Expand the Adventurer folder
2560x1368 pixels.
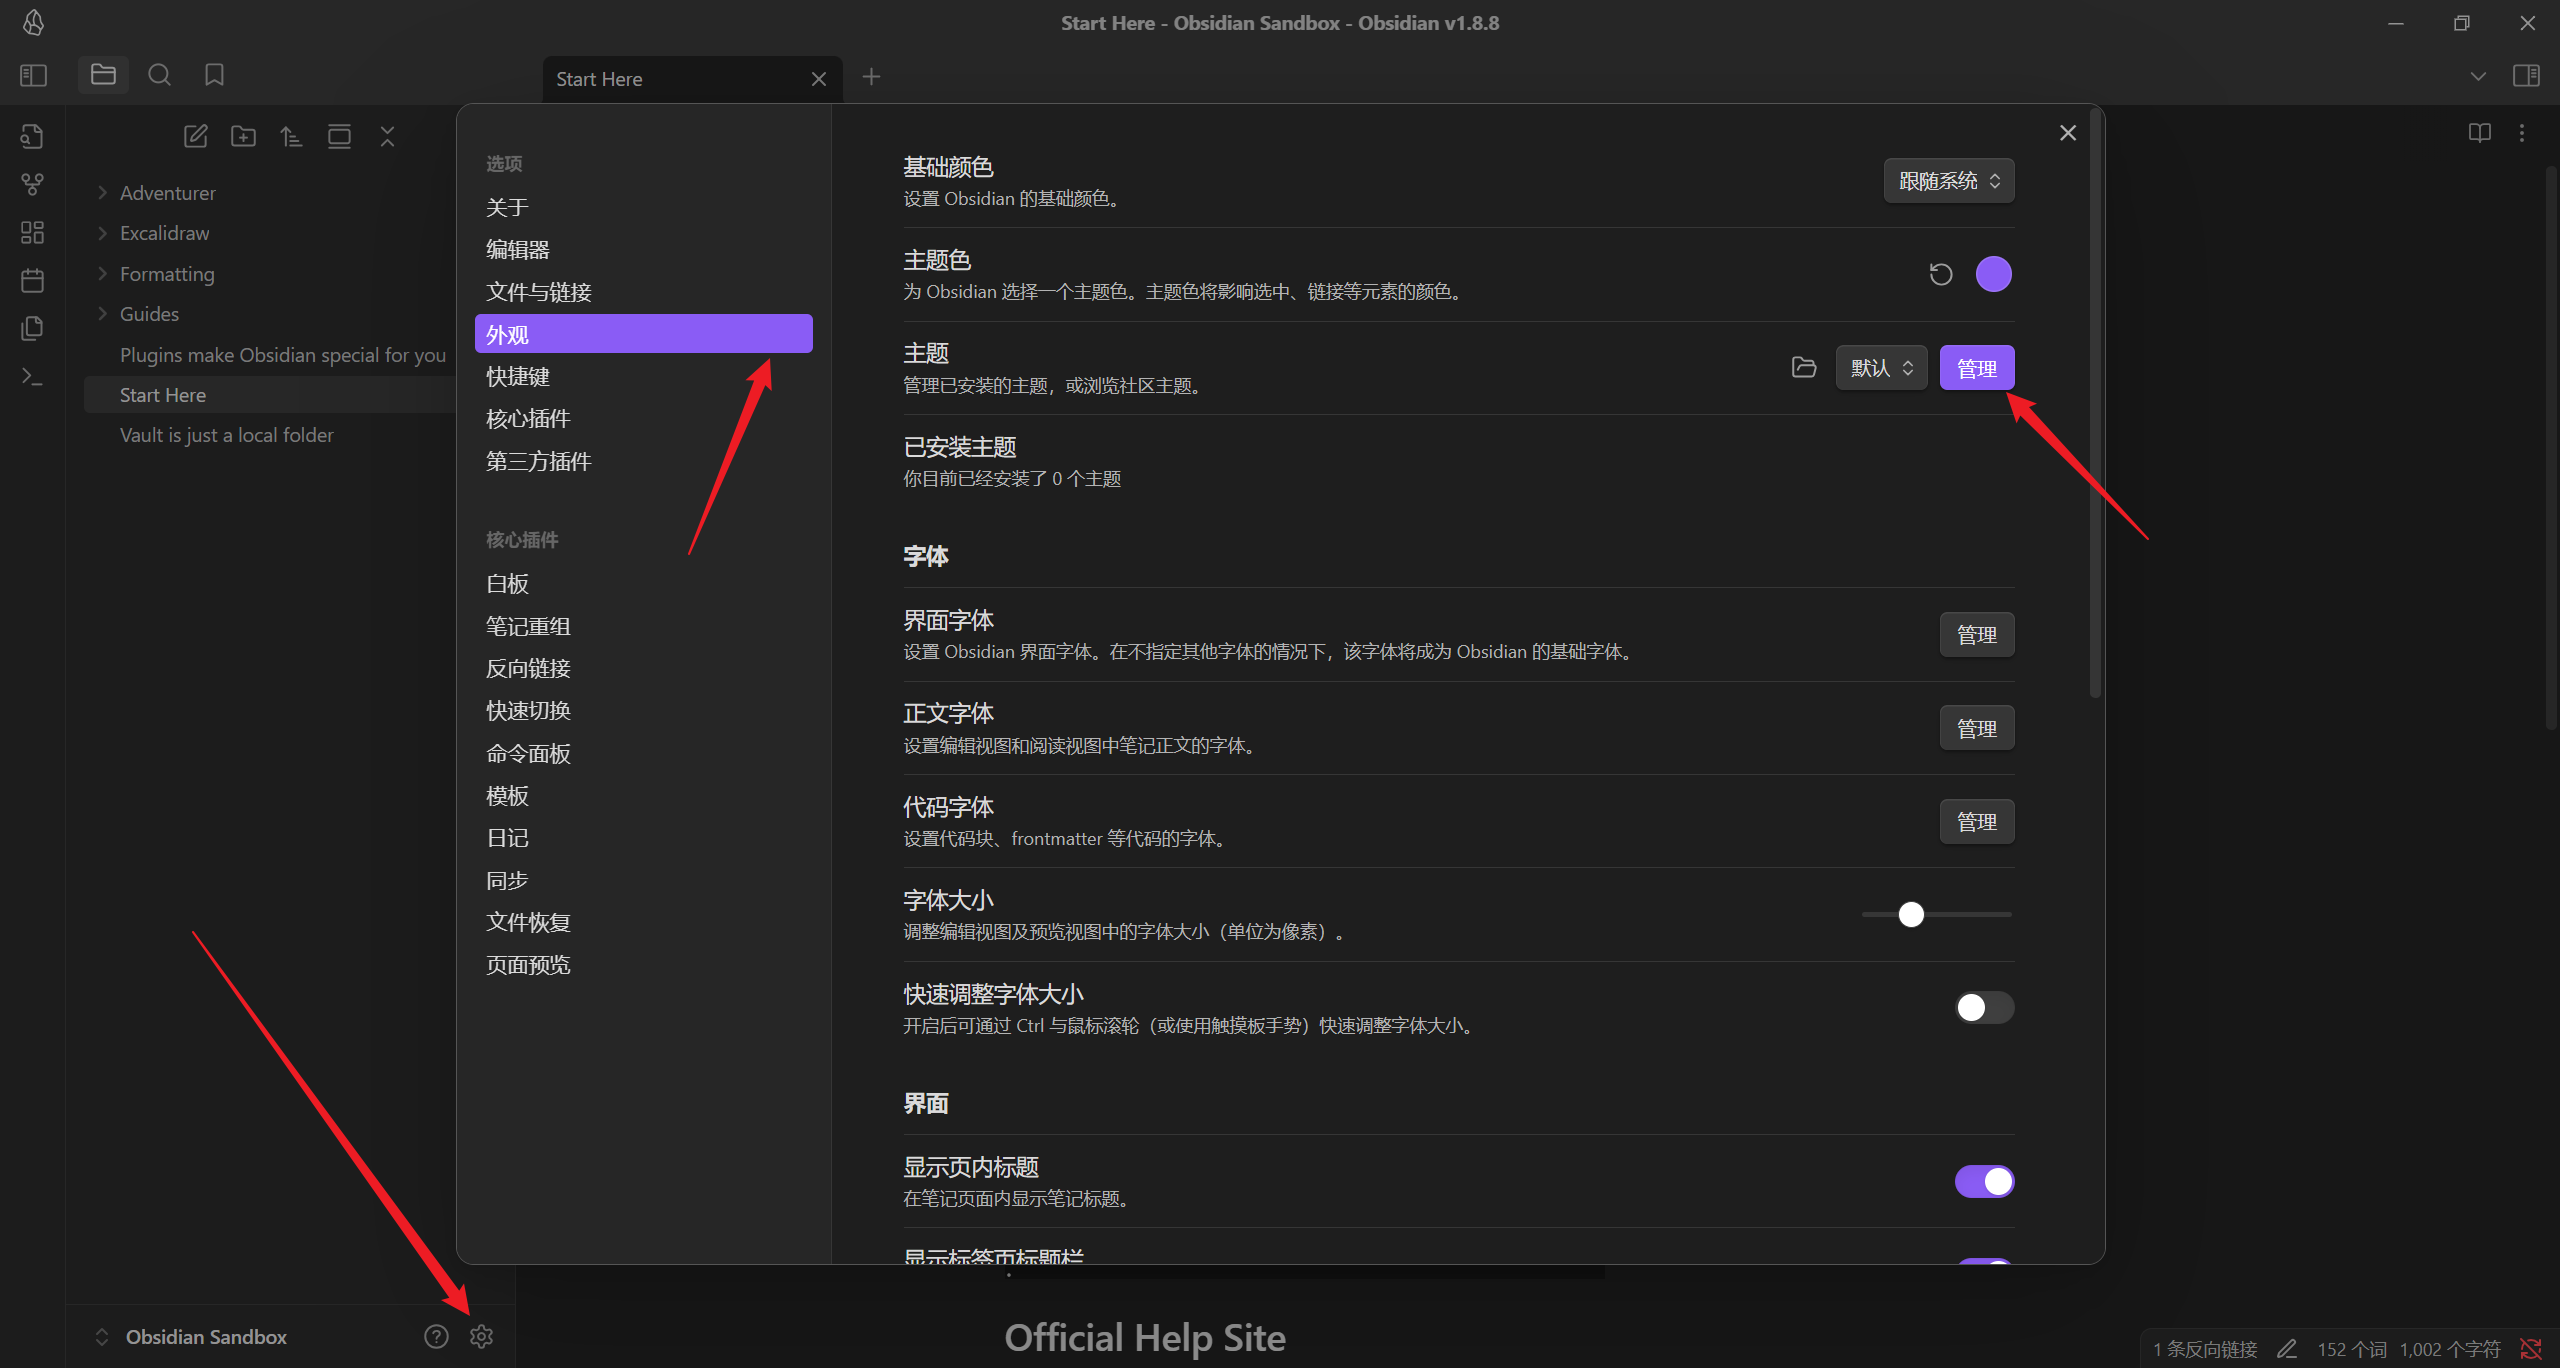click(167, 193)
